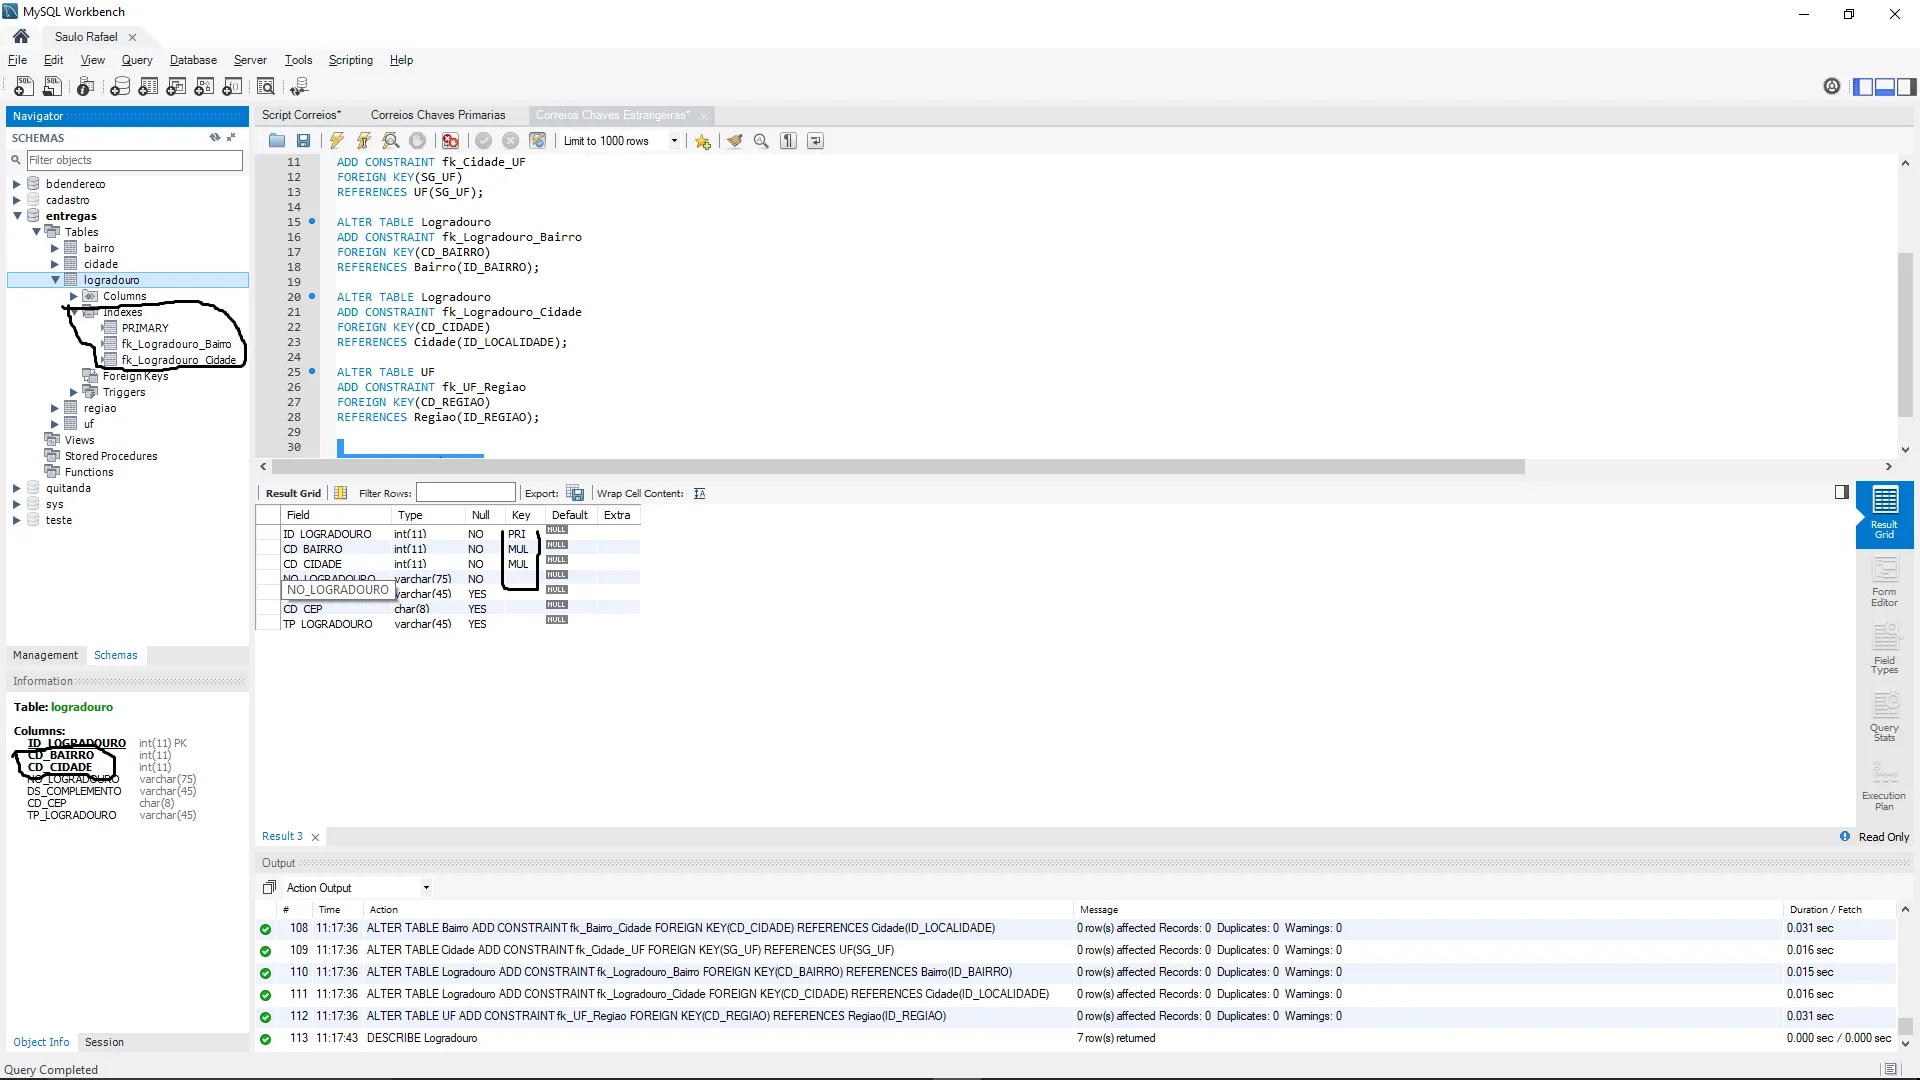
Task: Open the Database menu
Action: click(193, 60)
